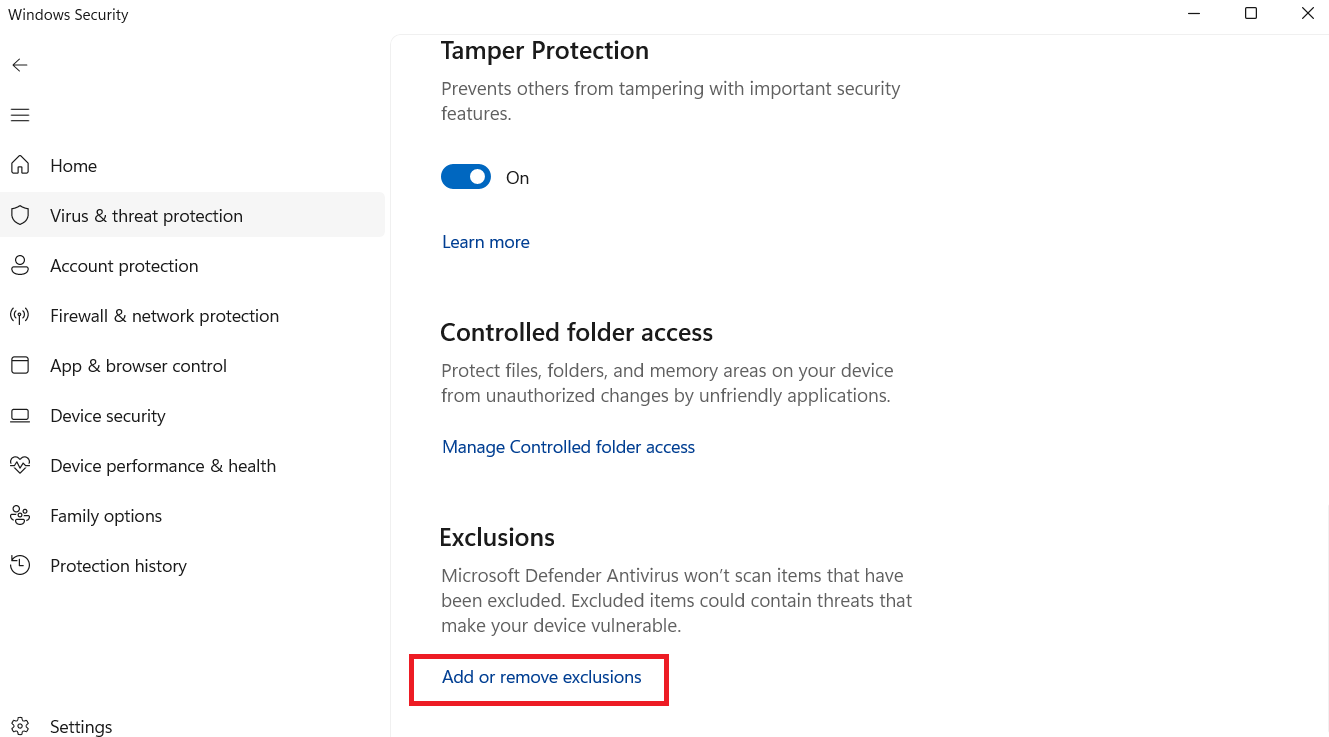Click the Device performance heart icon
Screen dimensions: 1329x737
pyautogui.click(x=20, y=466)
